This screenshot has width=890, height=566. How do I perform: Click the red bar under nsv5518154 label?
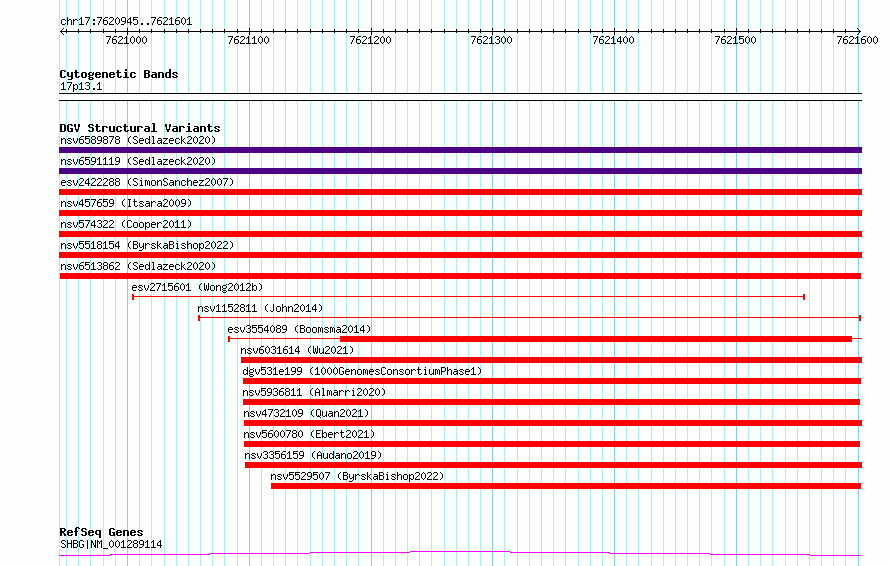460,255
